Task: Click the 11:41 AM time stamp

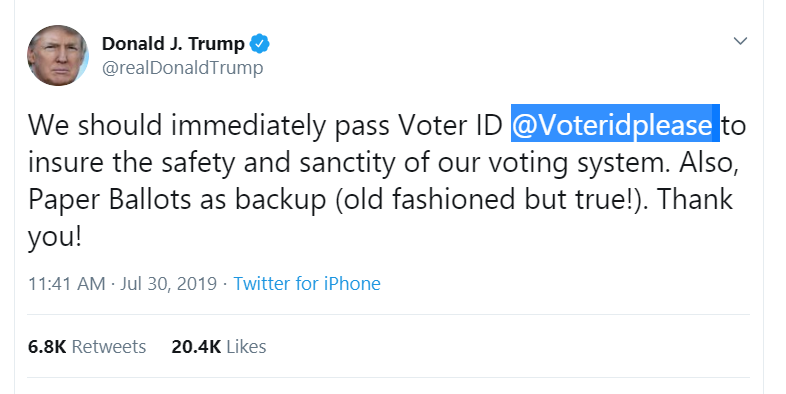Action: [67, 284]
